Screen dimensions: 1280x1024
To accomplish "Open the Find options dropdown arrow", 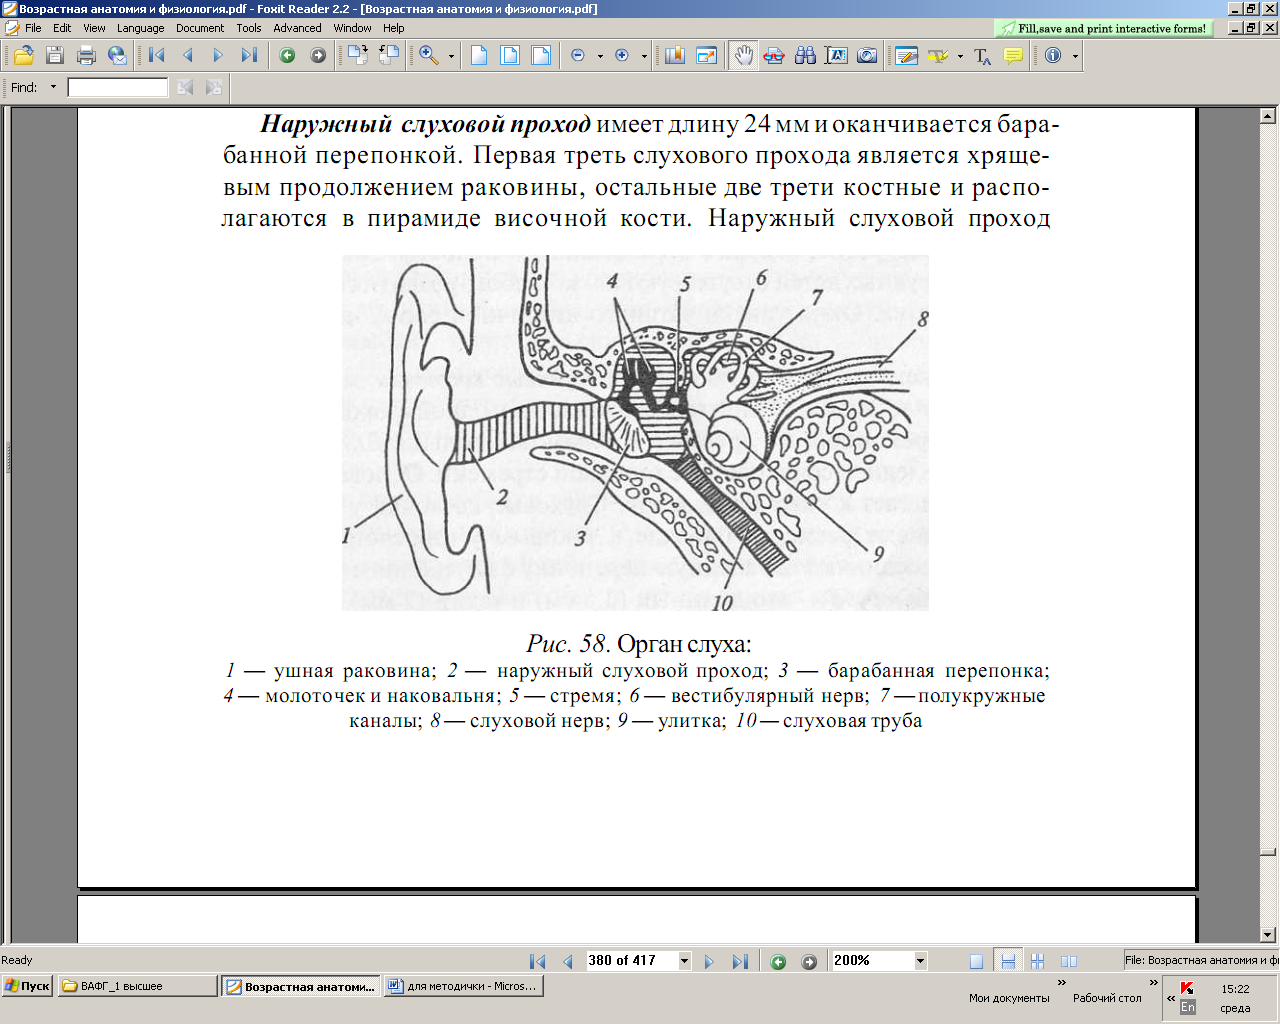I will pos(53,87).
